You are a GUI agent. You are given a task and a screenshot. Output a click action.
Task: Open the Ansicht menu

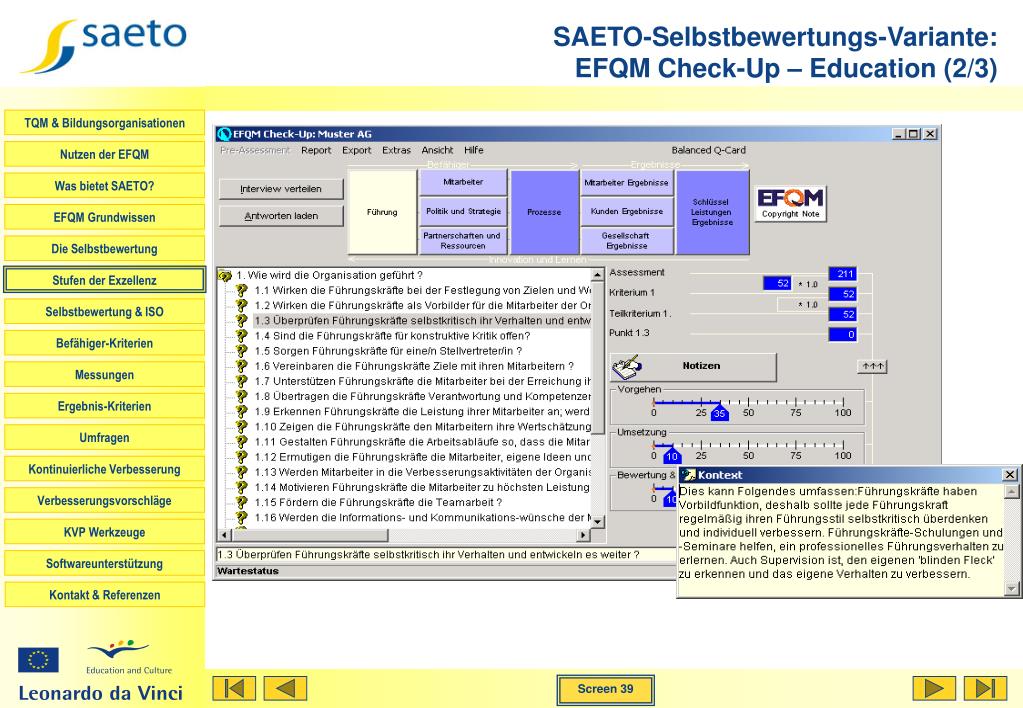click(x=437, y=150)
